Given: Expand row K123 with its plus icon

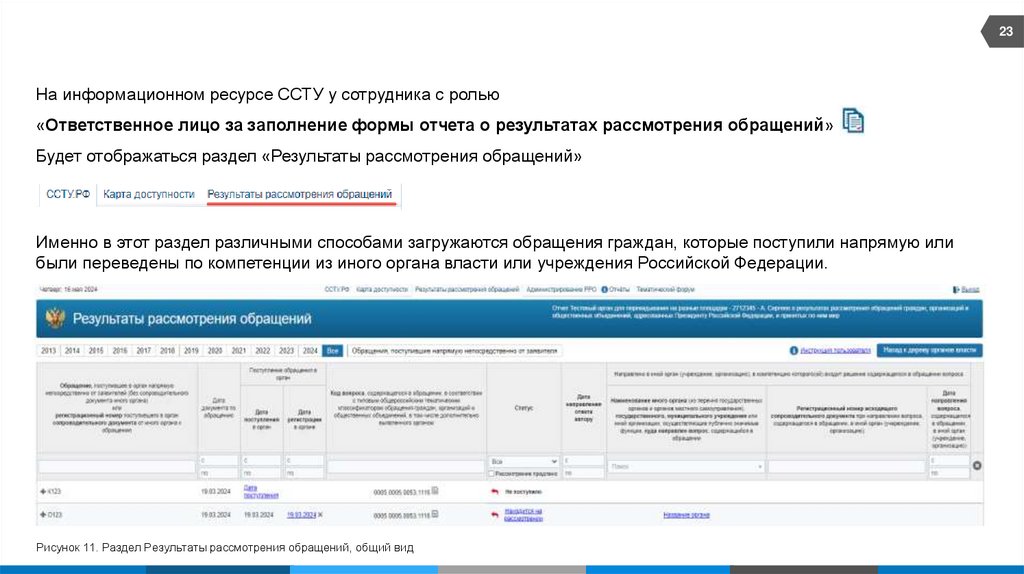Looking at the screenshot, I should tap(43, 491).
